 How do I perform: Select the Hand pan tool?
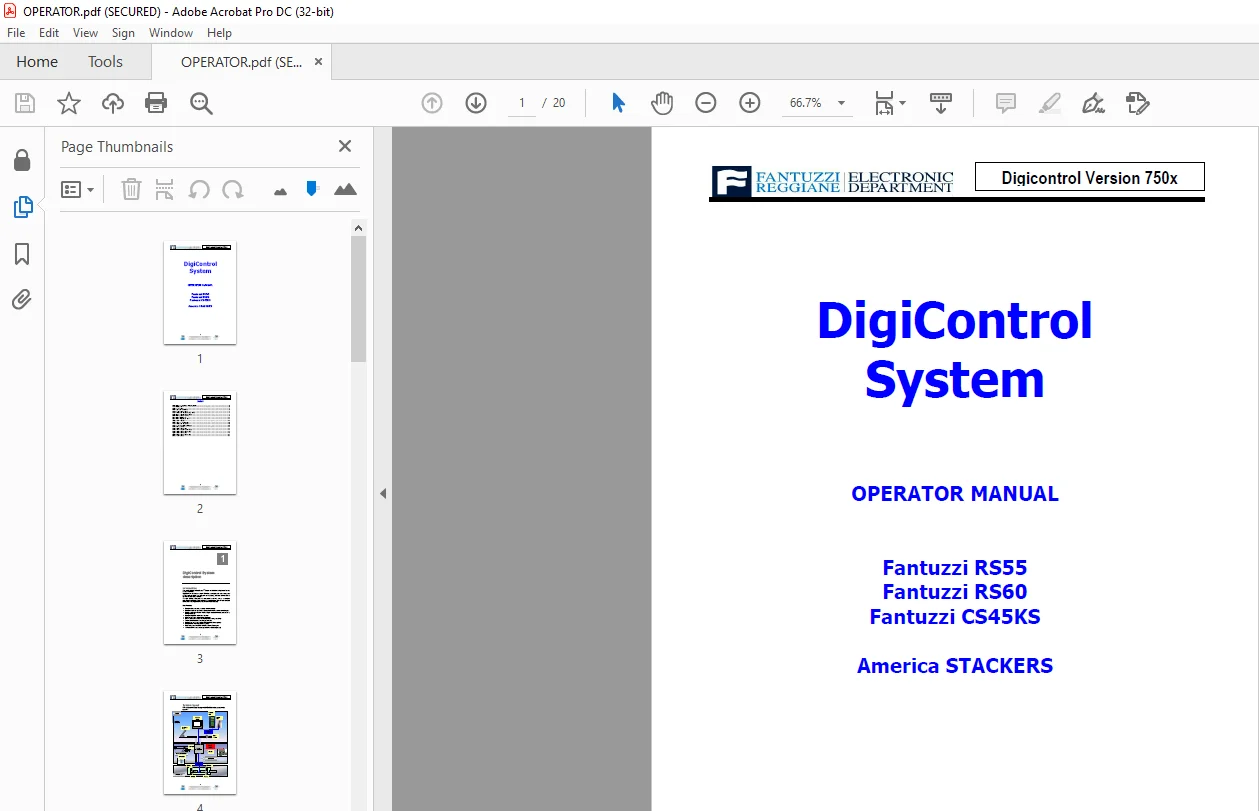[662, 103]
